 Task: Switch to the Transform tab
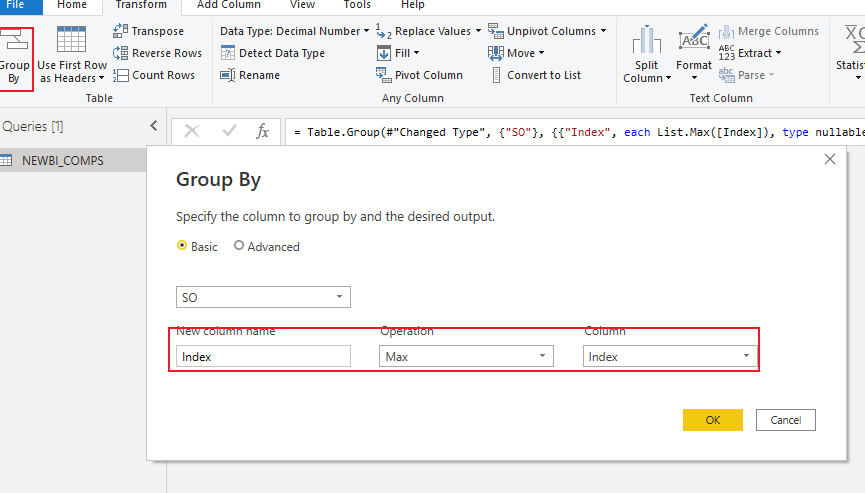coord(141,6)
